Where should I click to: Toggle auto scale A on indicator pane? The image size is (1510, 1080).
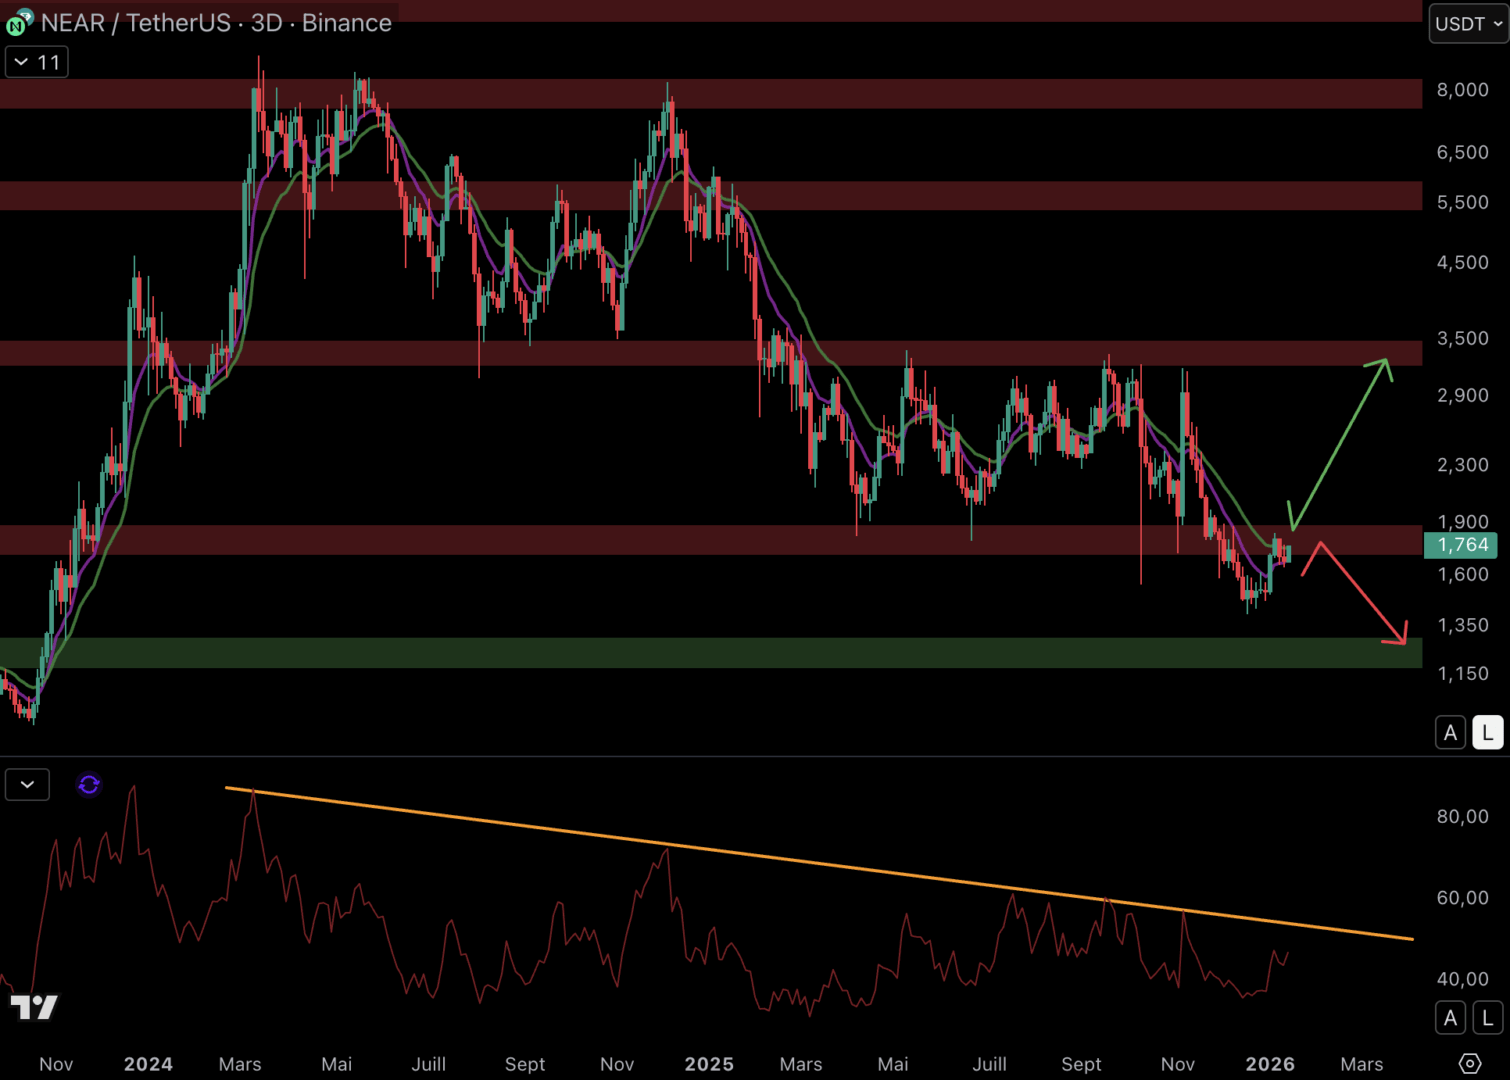point(1450,1018)
